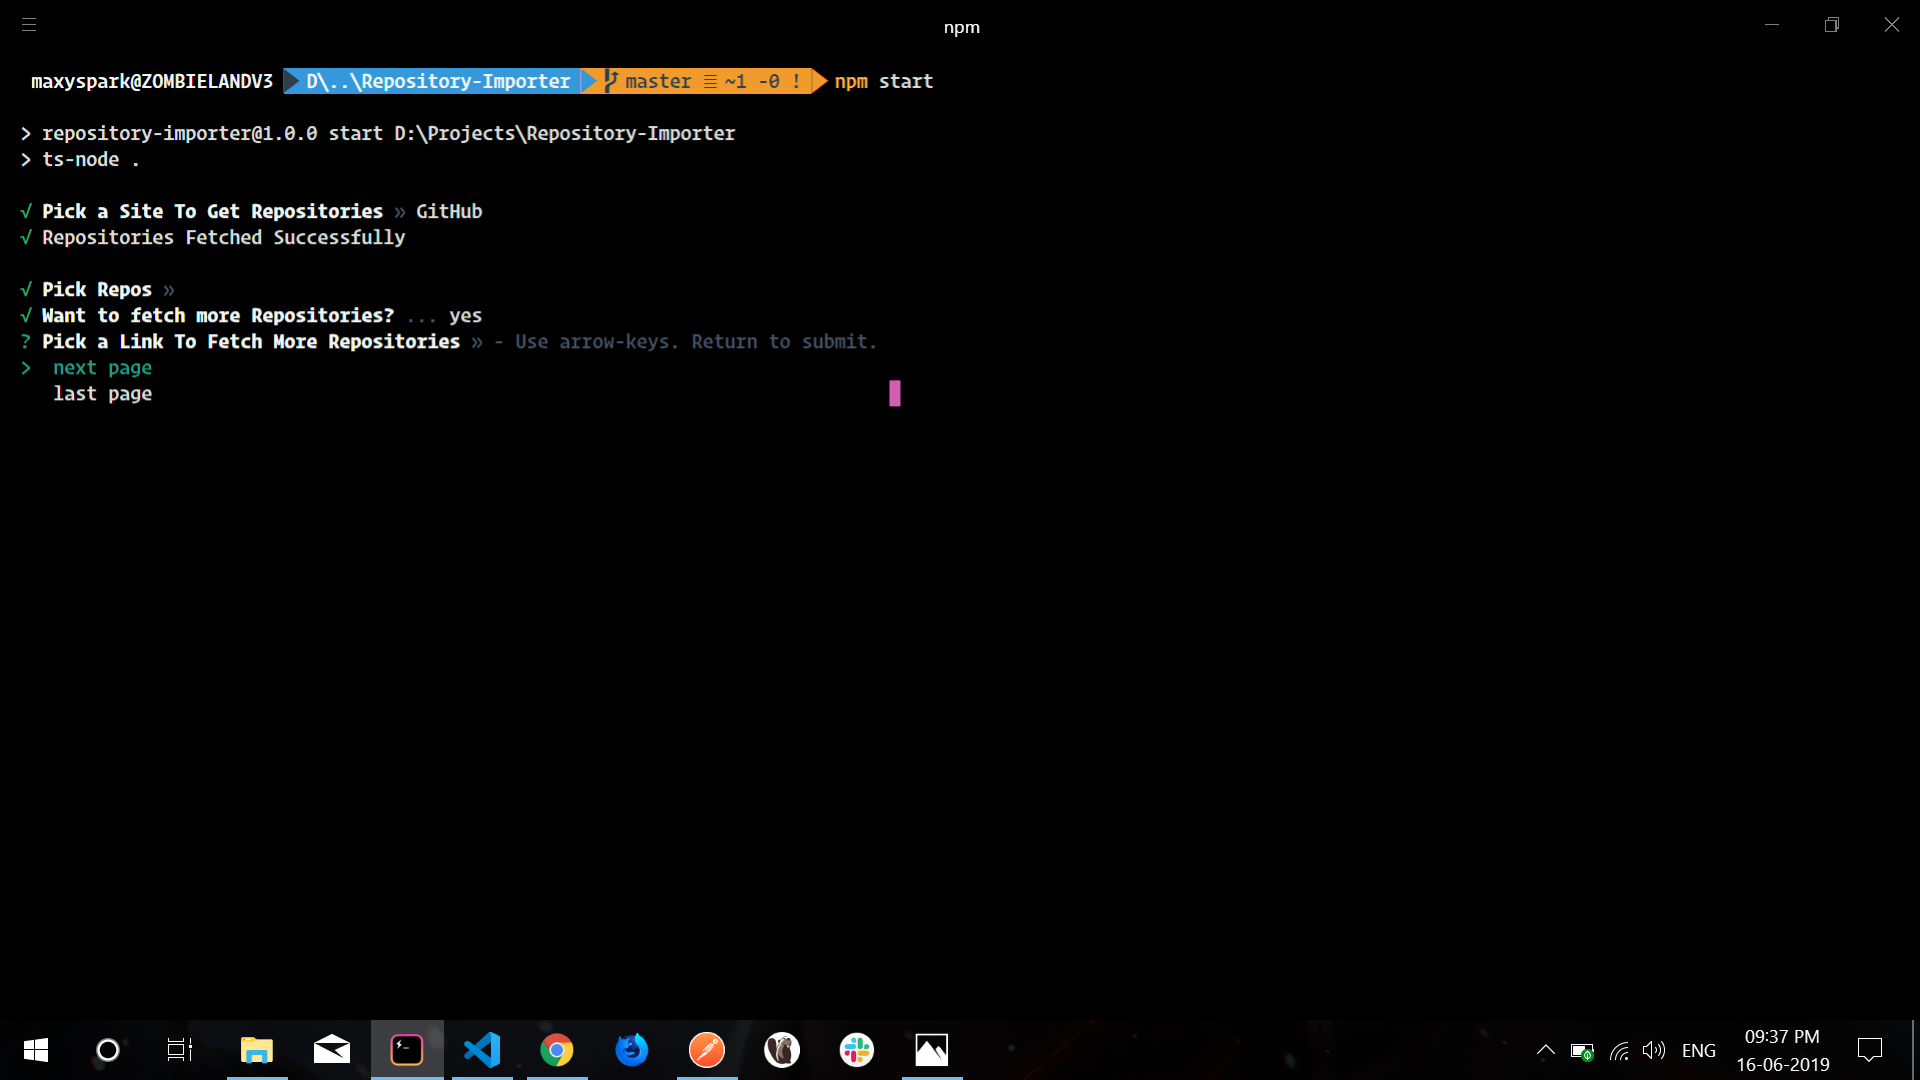Screen dimensions: 1920x1080
Task: Click the Windows Start button
Action: (36, 1050)
